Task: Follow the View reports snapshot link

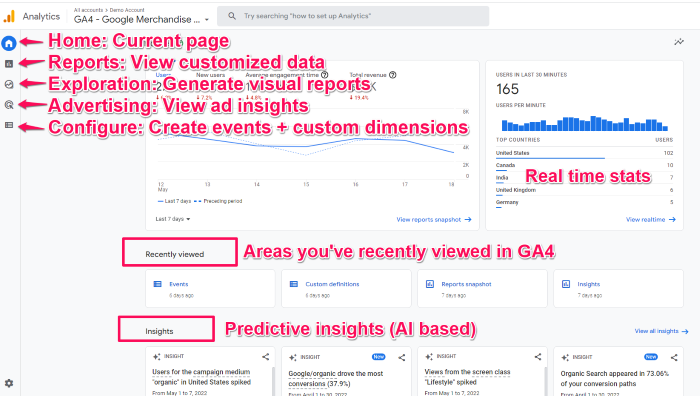Action: [x=434, y=220]
